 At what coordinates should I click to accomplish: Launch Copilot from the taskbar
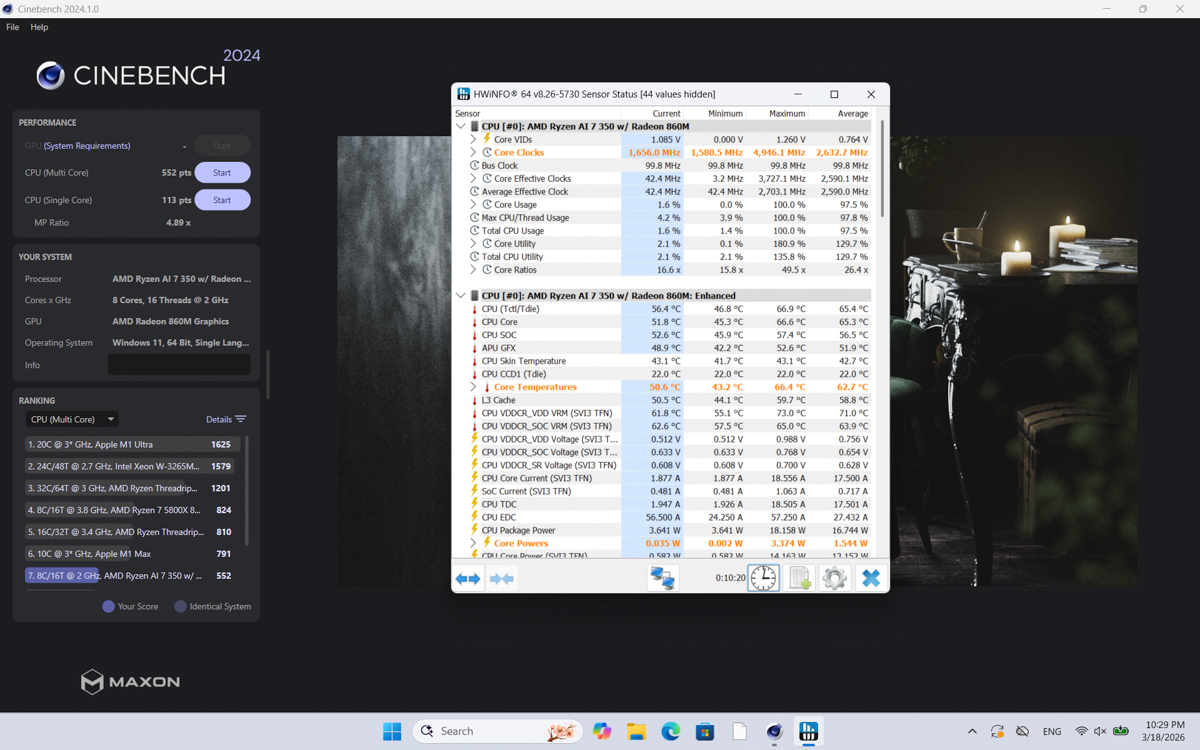601,731
